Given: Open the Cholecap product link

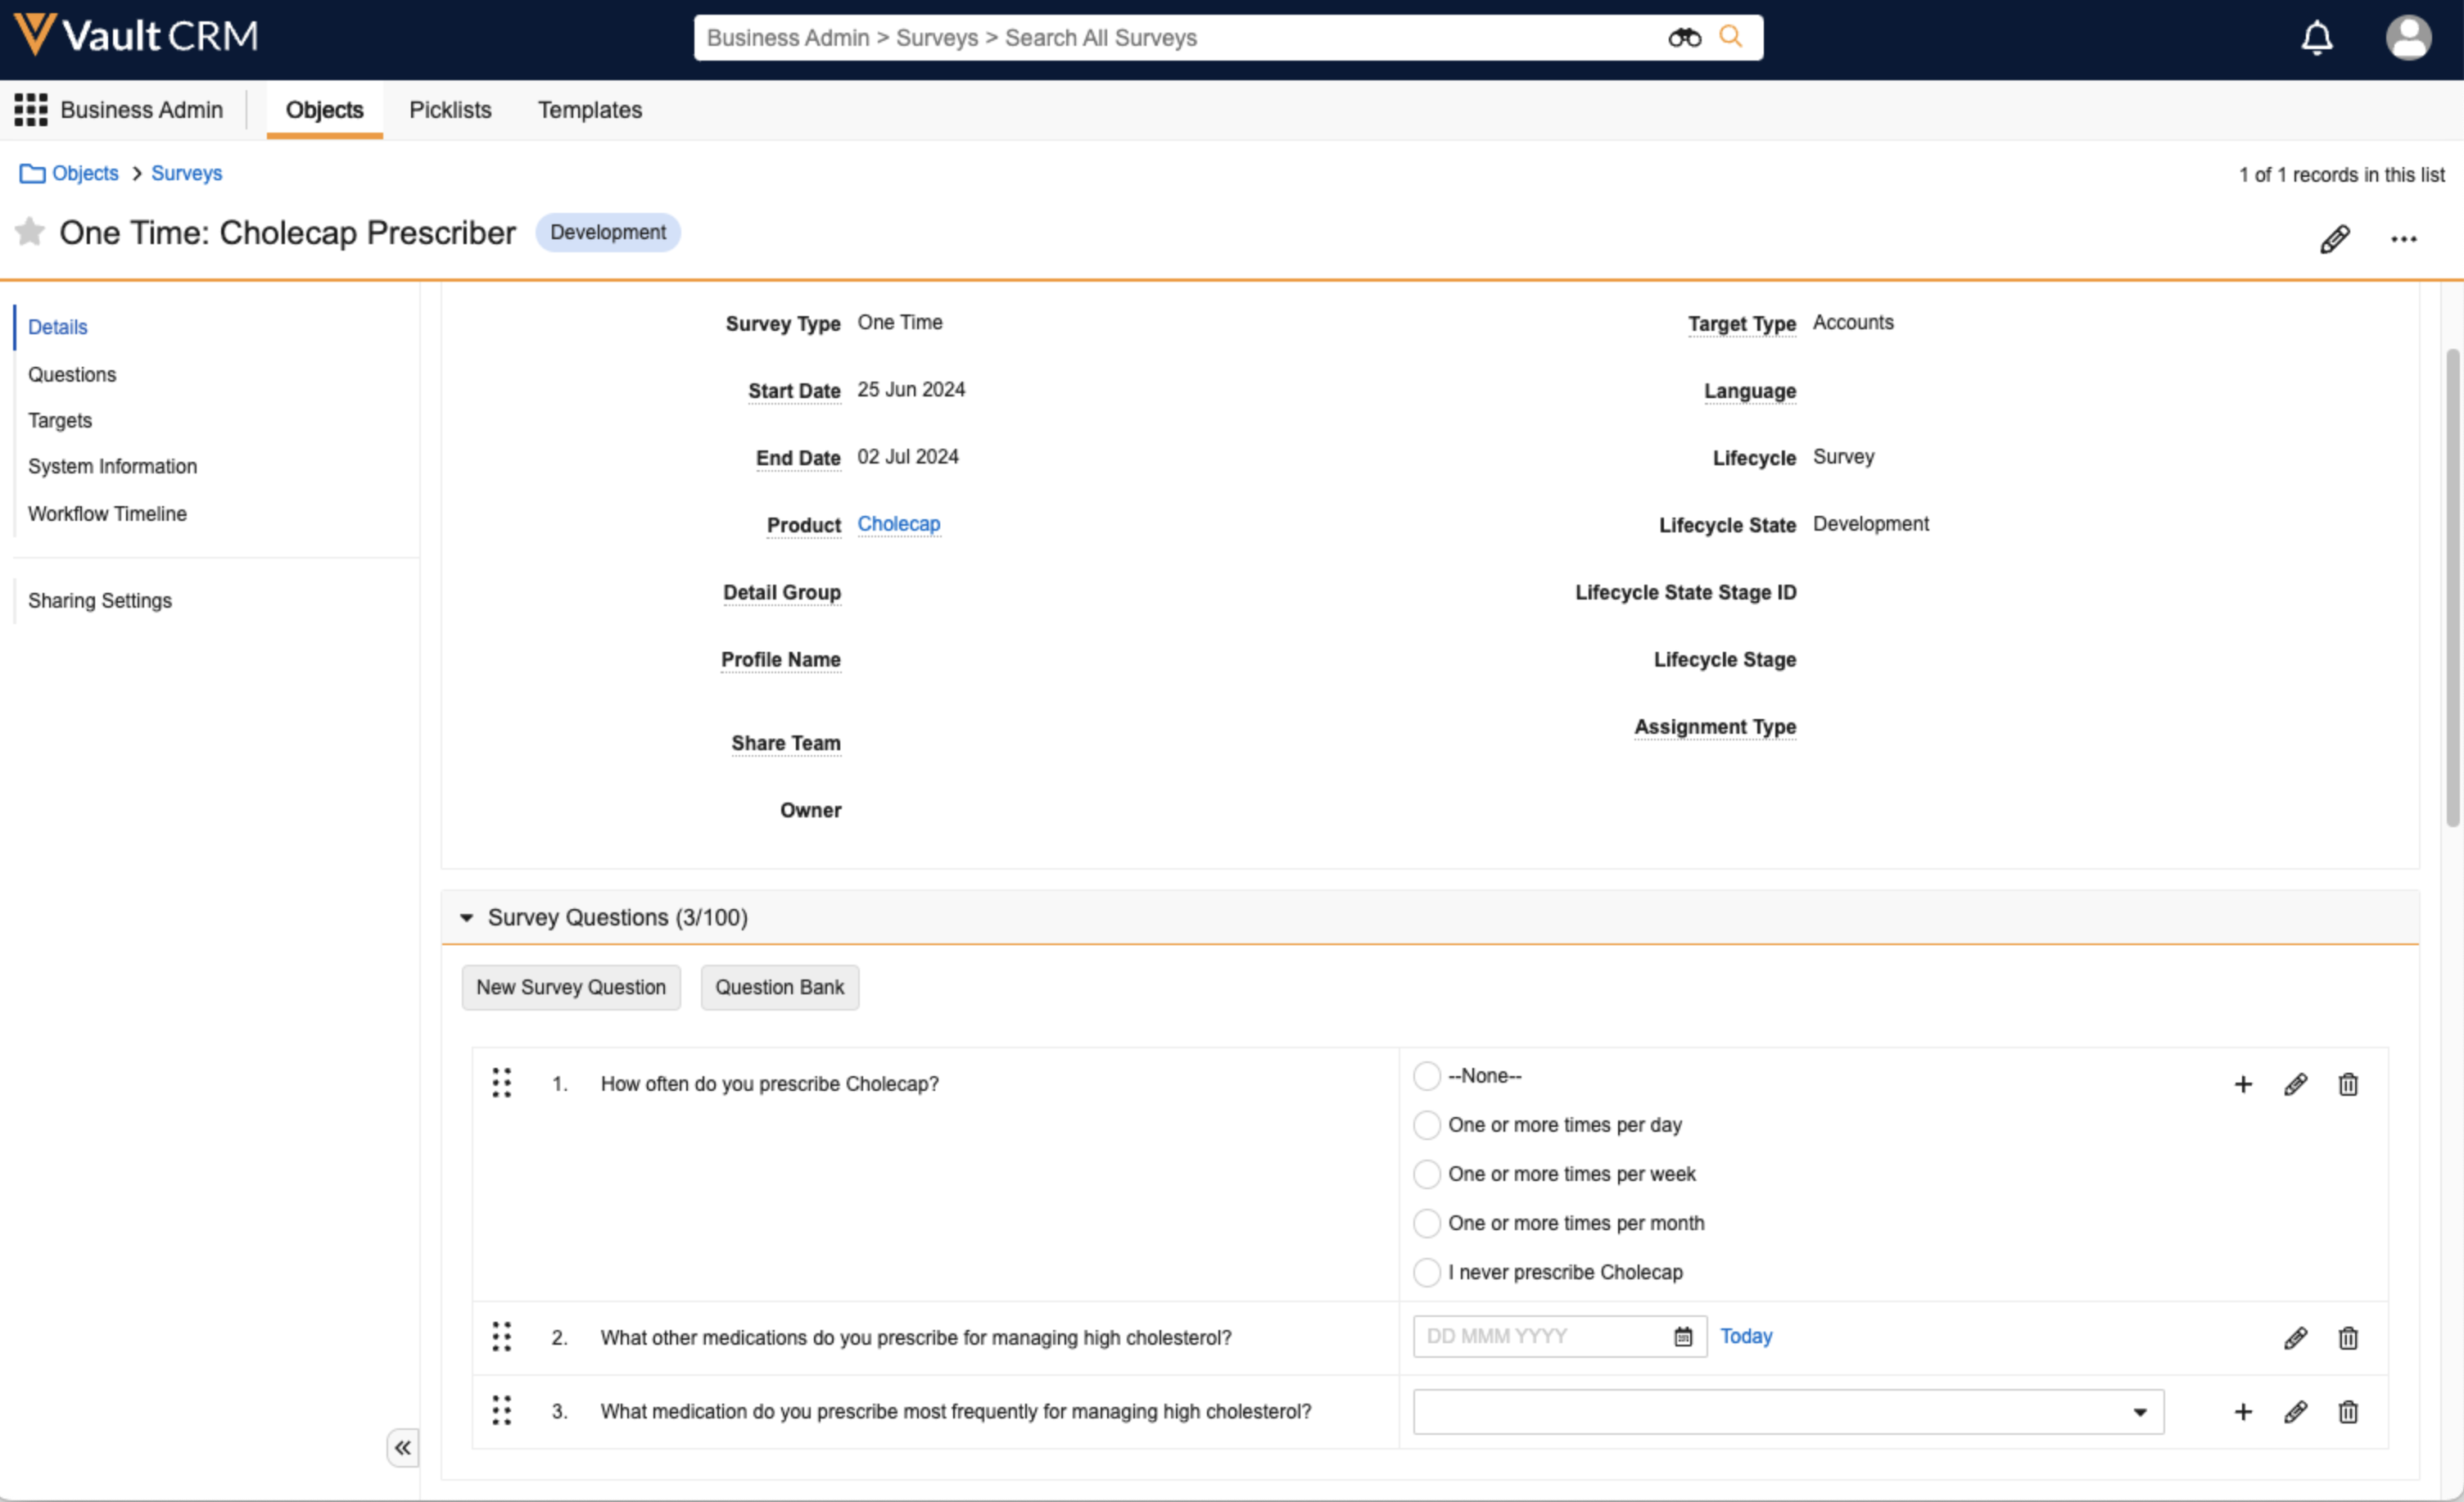Looking at the screenshot, I should [x=898, y=524].
